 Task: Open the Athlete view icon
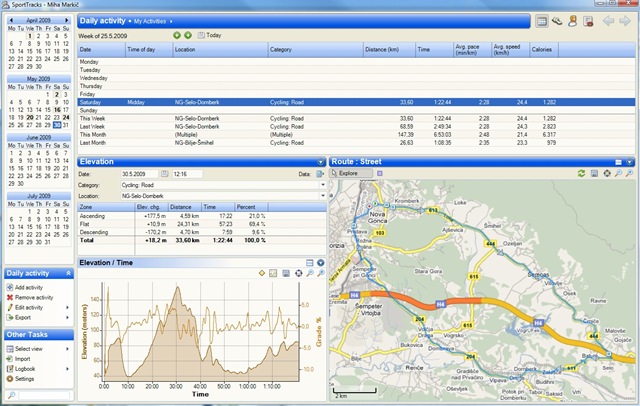pos(573,20)
